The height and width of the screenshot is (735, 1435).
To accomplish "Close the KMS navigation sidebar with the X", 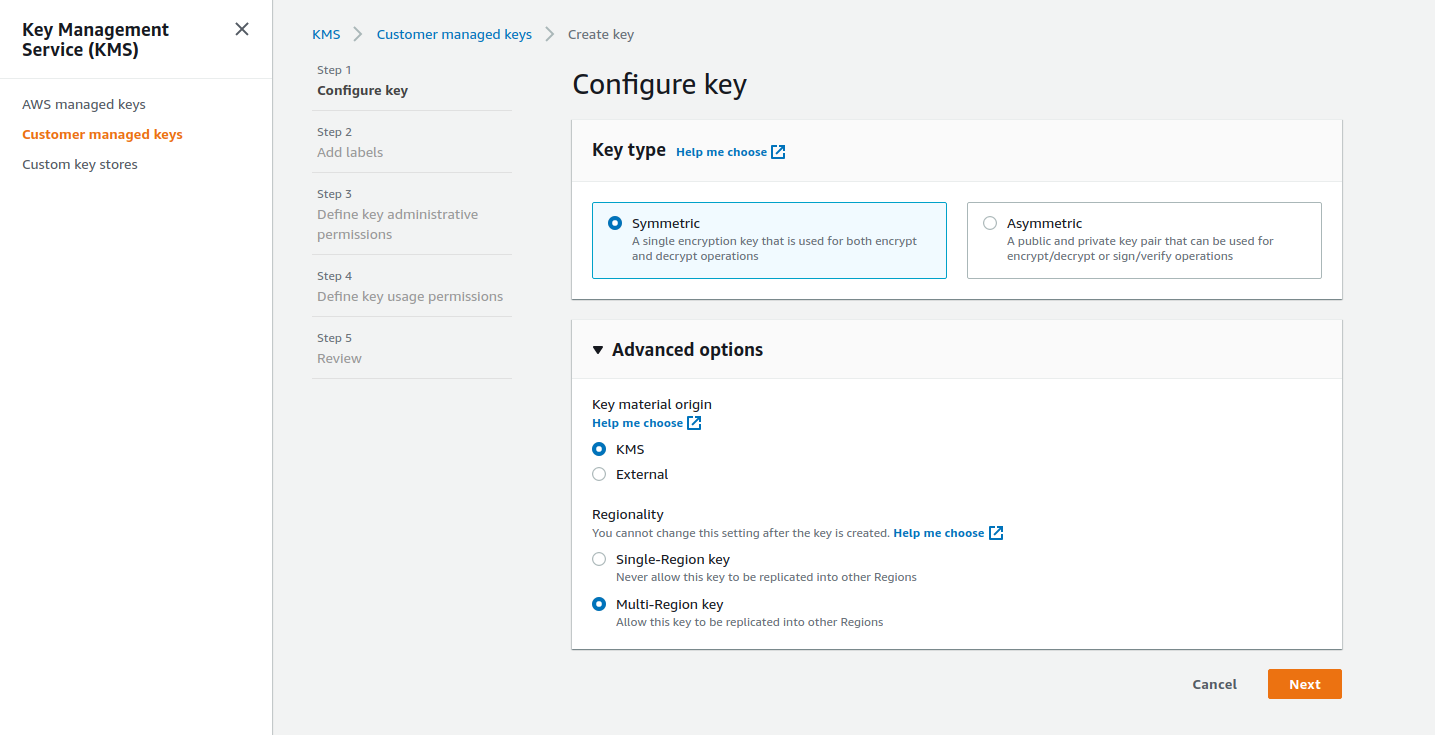I will click(x=241, y=29).
